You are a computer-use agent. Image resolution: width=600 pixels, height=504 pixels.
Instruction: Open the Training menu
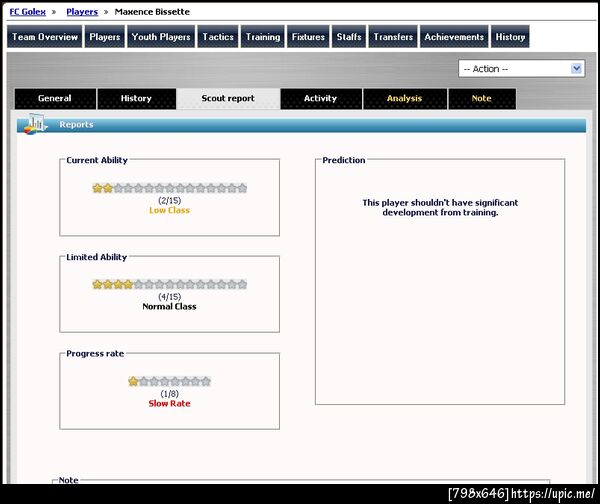[x=262, y=37]
